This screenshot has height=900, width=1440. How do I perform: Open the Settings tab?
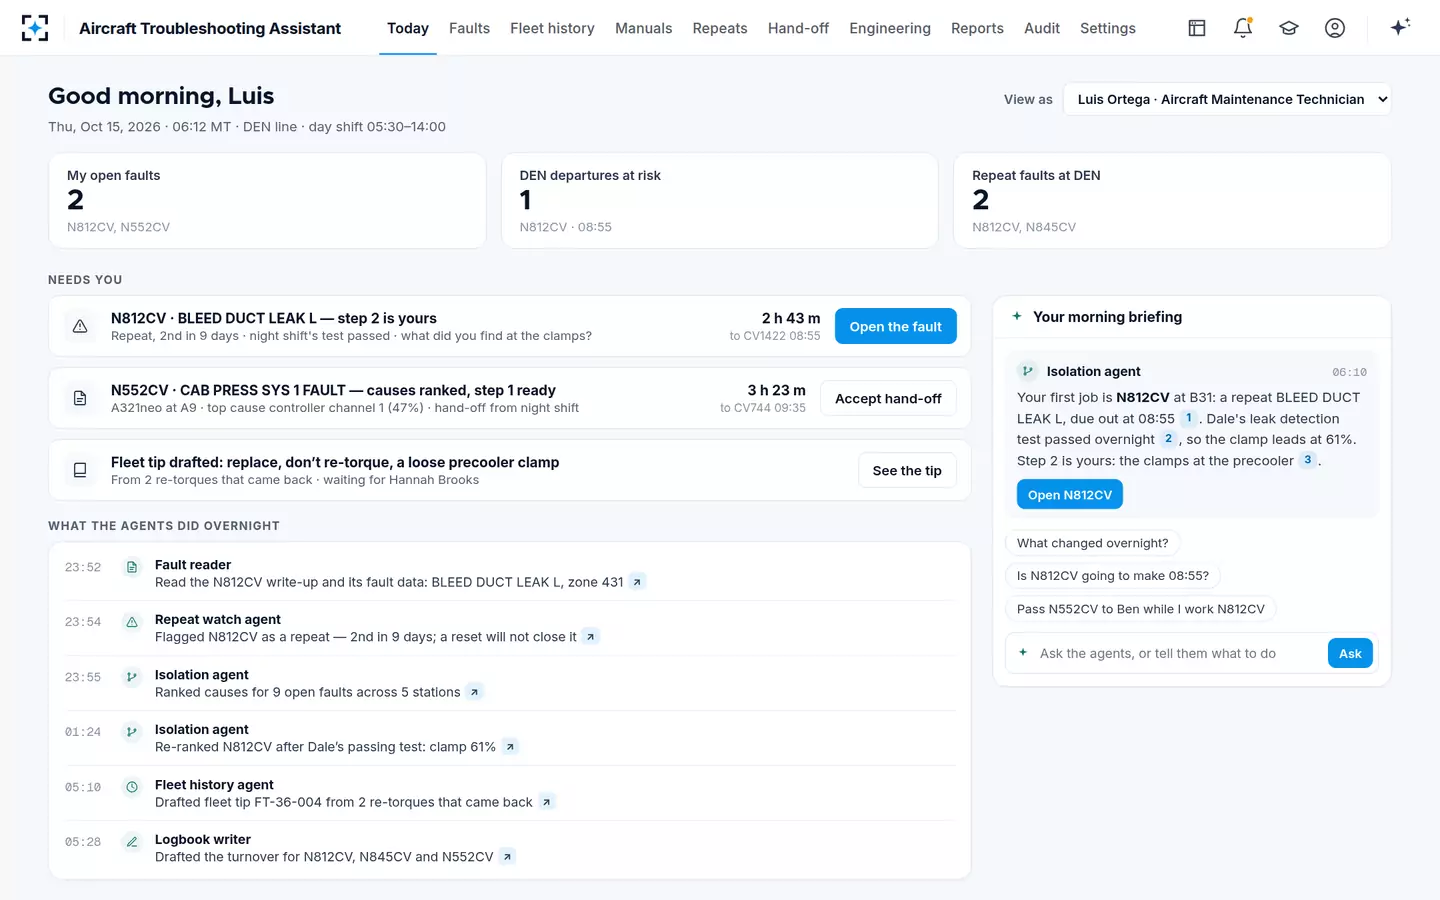(x=1108, y=28)
